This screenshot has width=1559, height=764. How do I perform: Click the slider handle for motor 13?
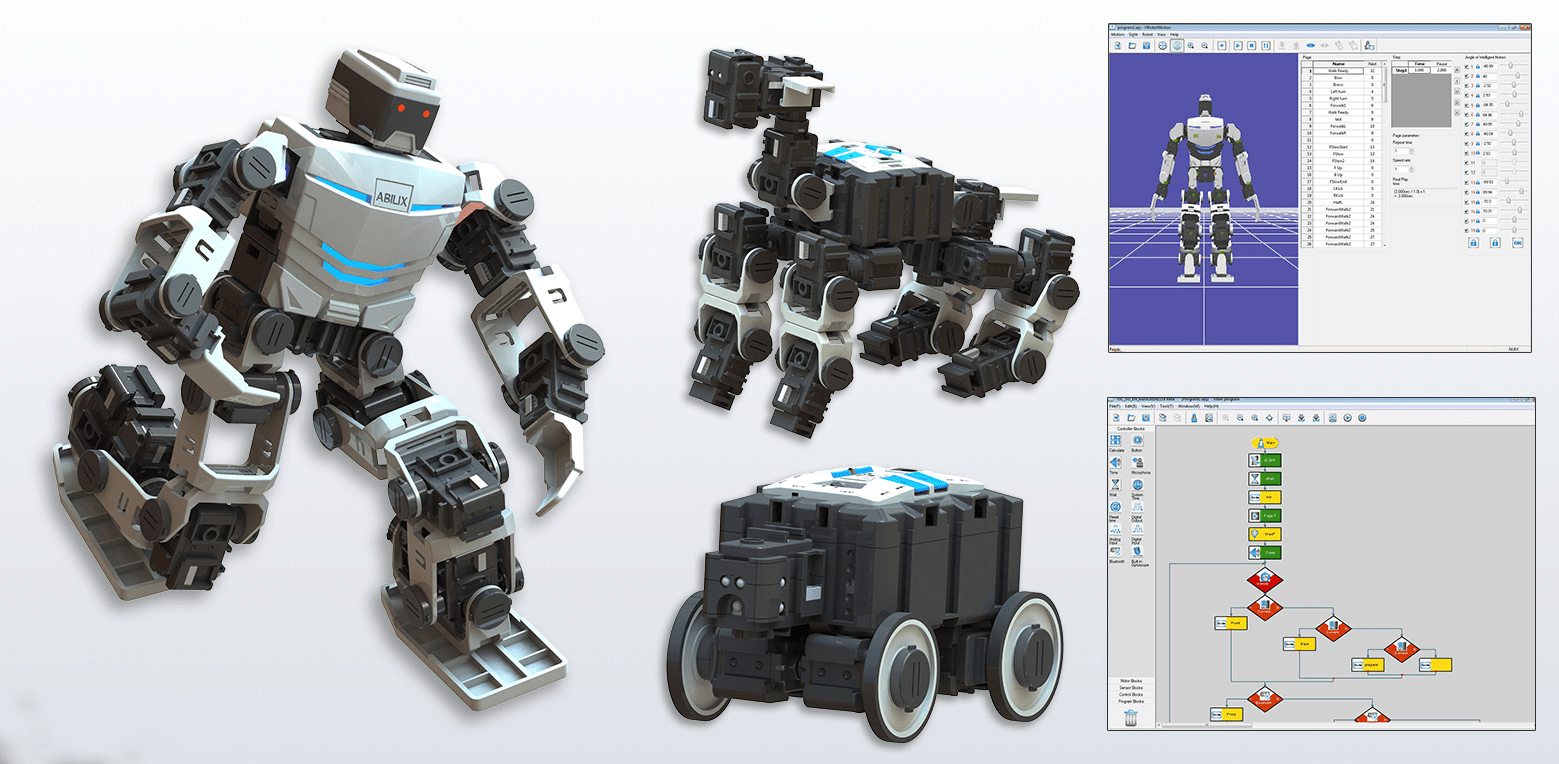(x=1507, y=181)
